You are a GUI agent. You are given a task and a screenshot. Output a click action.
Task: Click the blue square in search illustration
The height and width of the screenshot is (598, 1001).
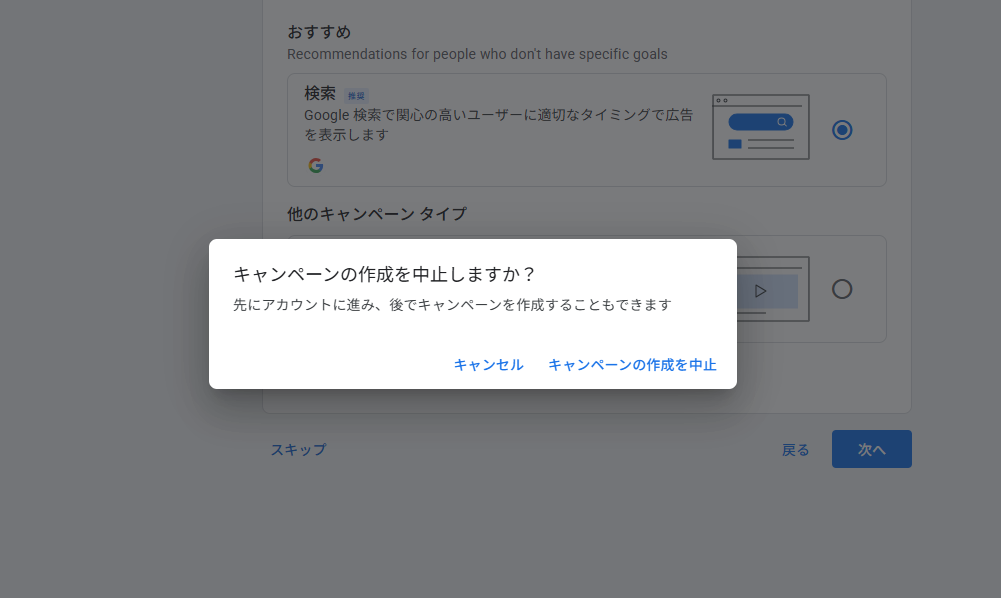735,144
